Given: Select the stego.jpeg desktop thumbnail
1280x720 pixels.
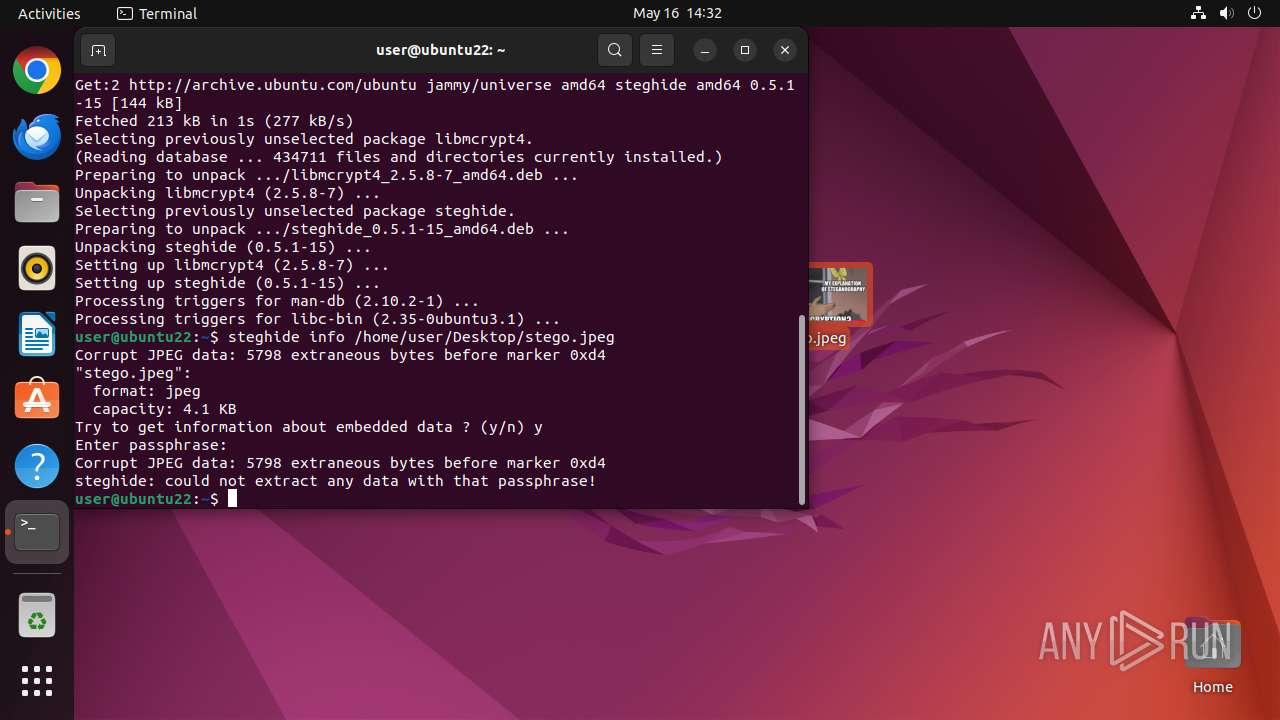Looking at the screenshot, I should tap(839, 295).
